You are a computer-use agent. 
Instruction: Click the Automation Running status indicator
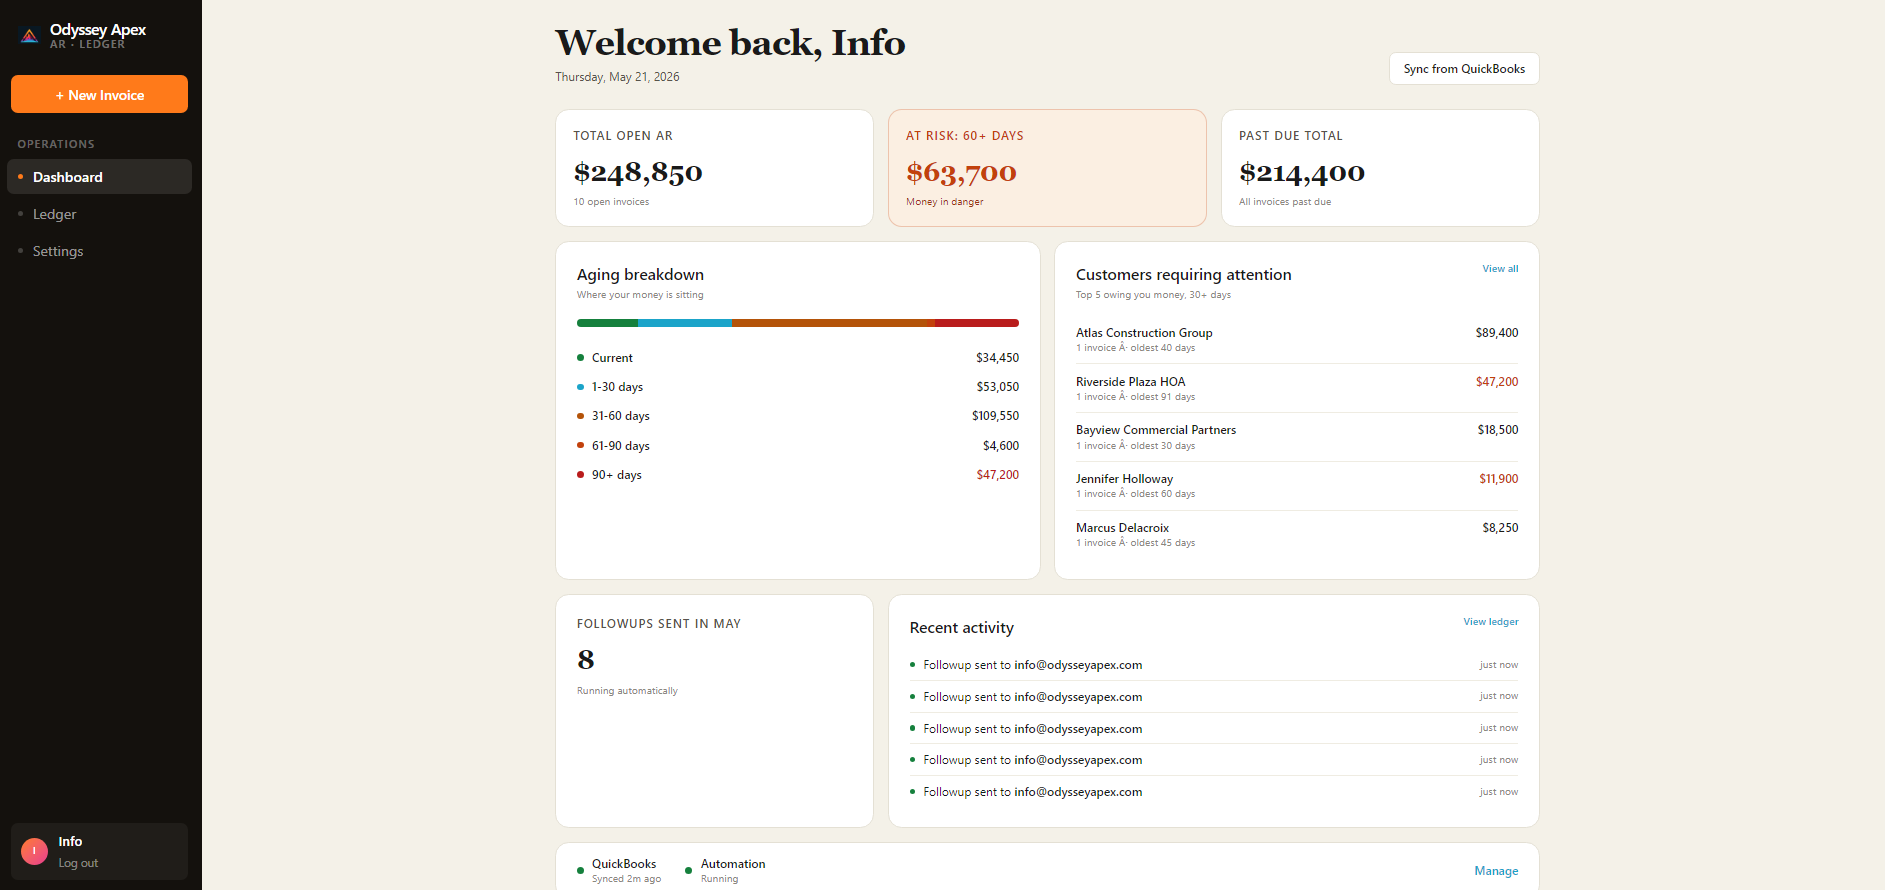click(x=725, y=870)
